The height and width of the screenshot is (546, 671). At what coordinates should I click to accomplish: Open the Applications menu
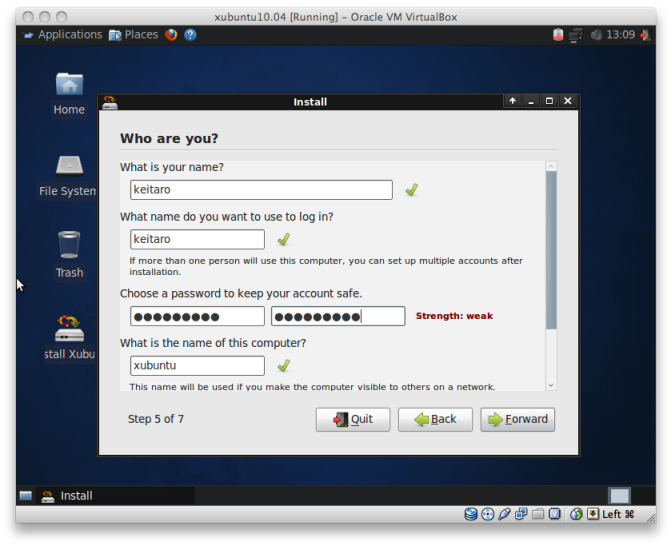coord(63,35)
